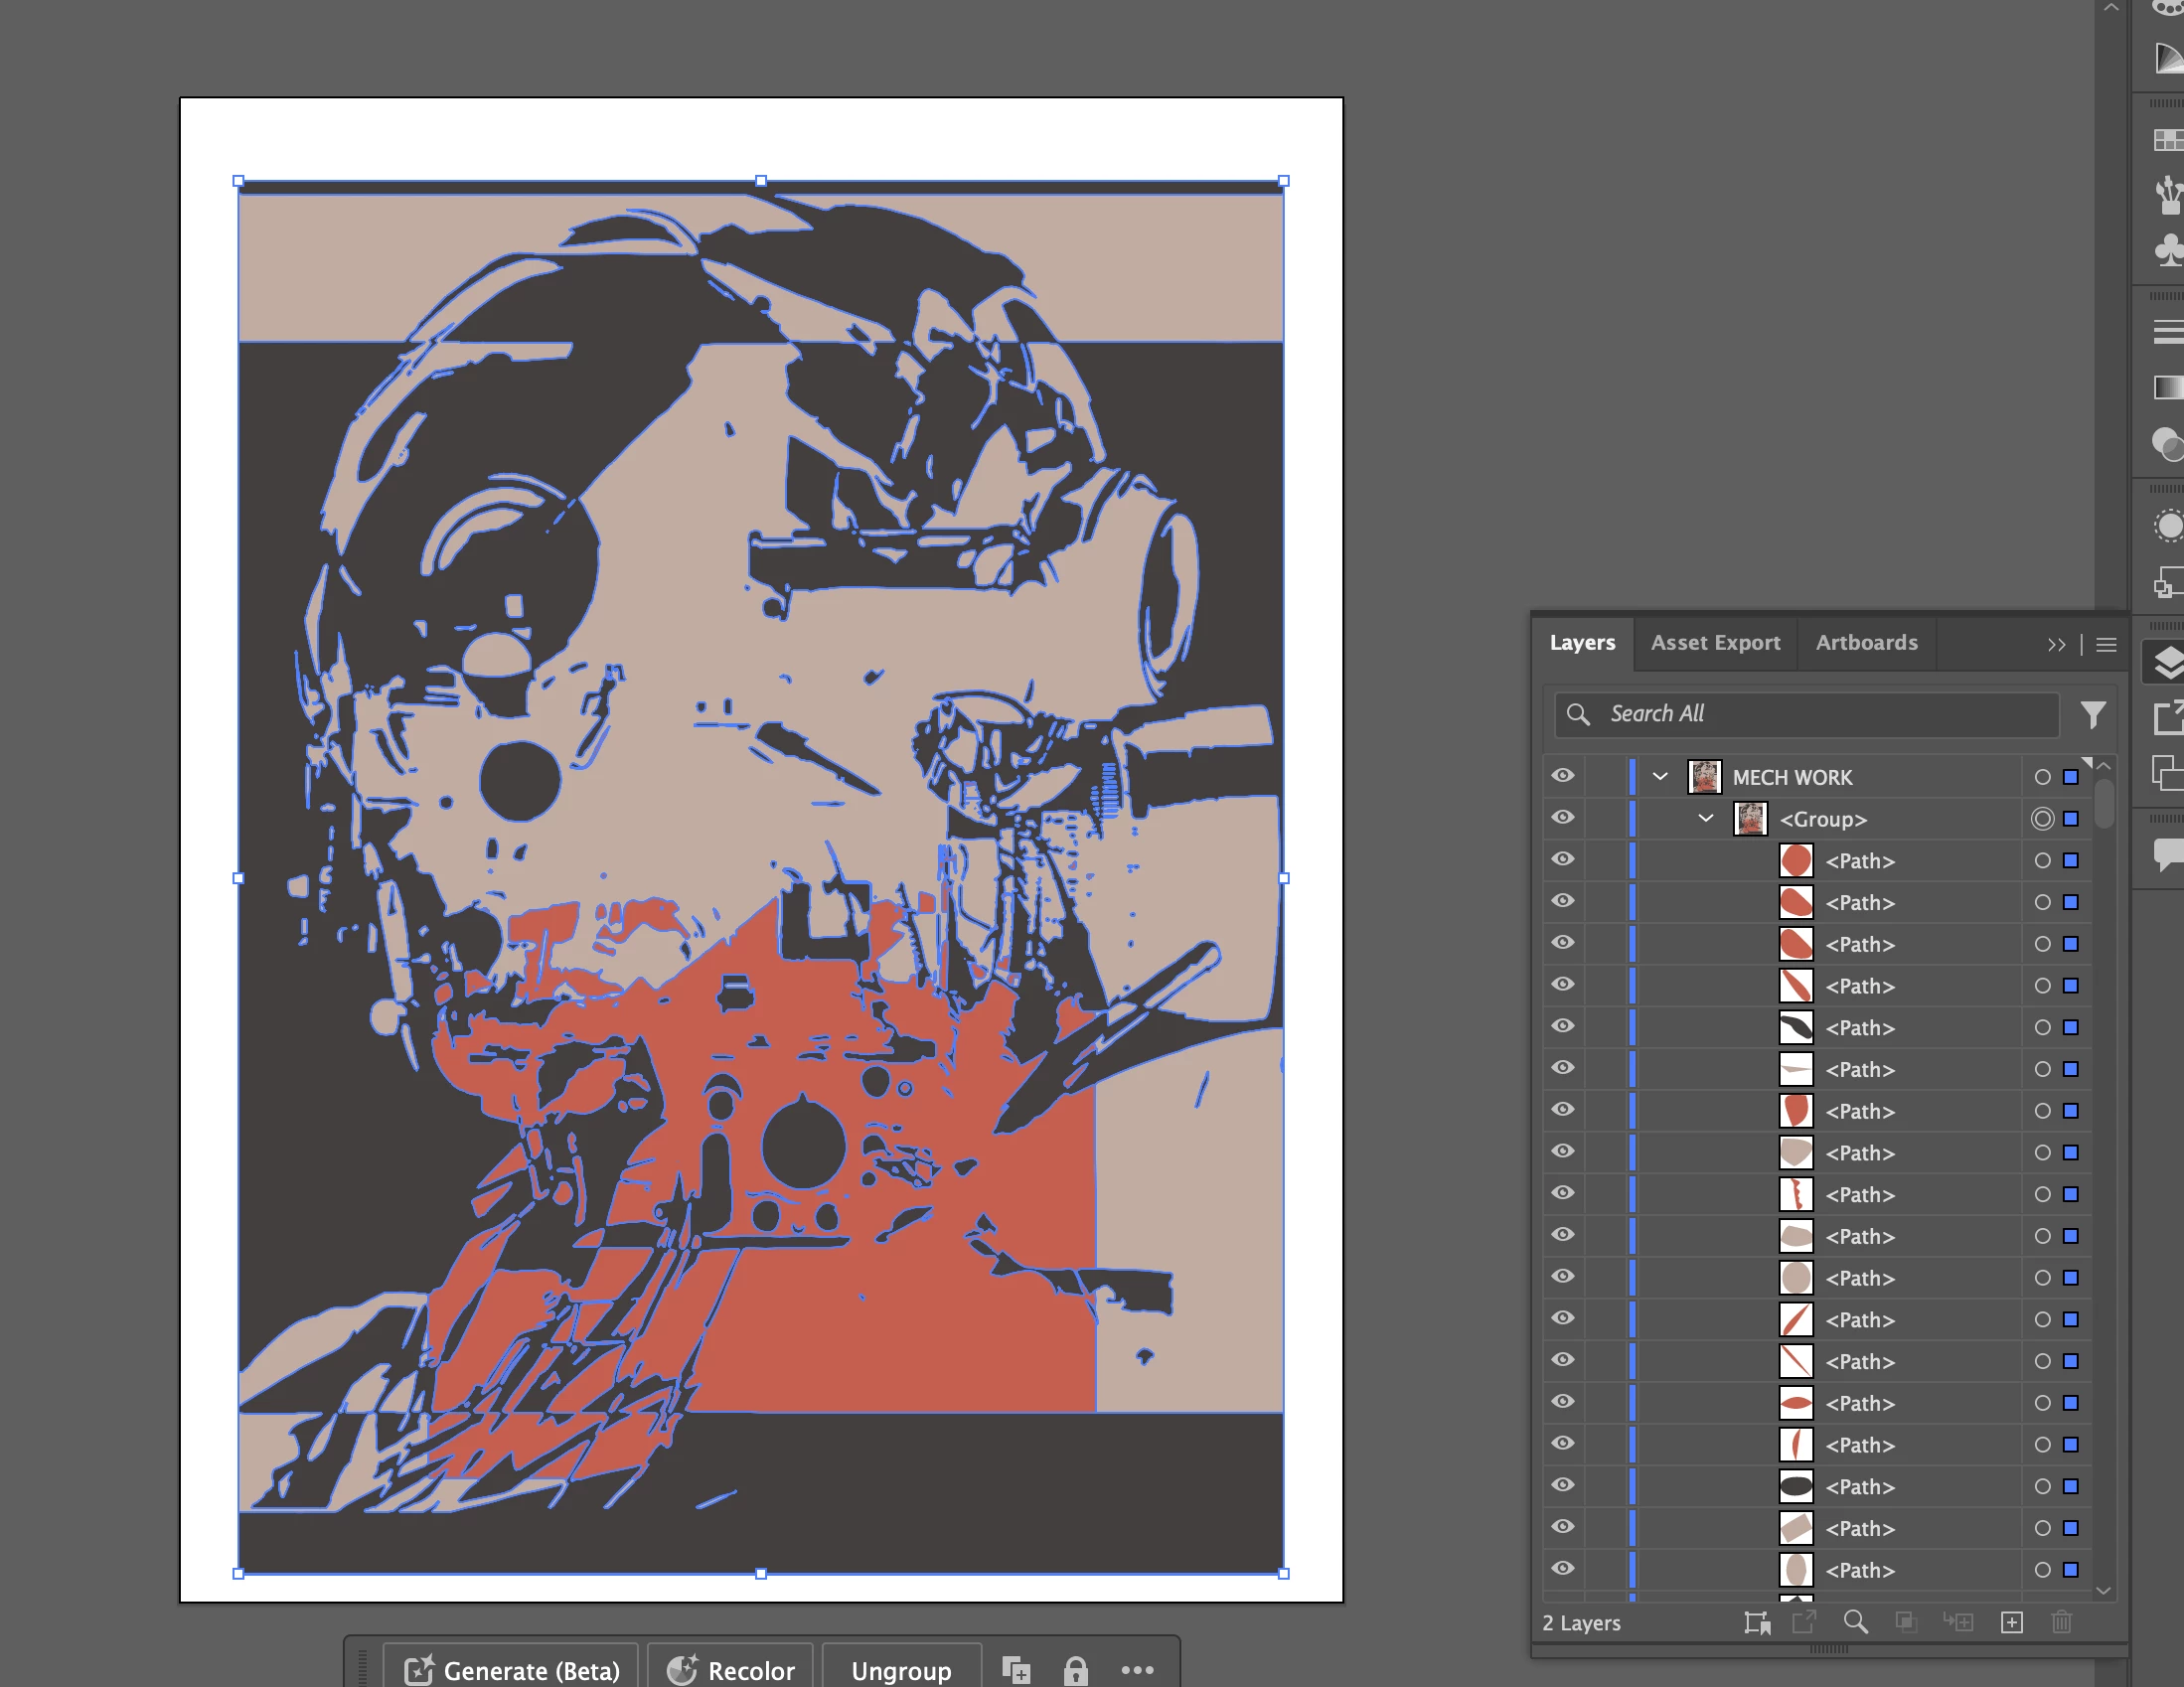Click the Recolor button
2184x1687 pixels.
click(x=731, y=1670)
